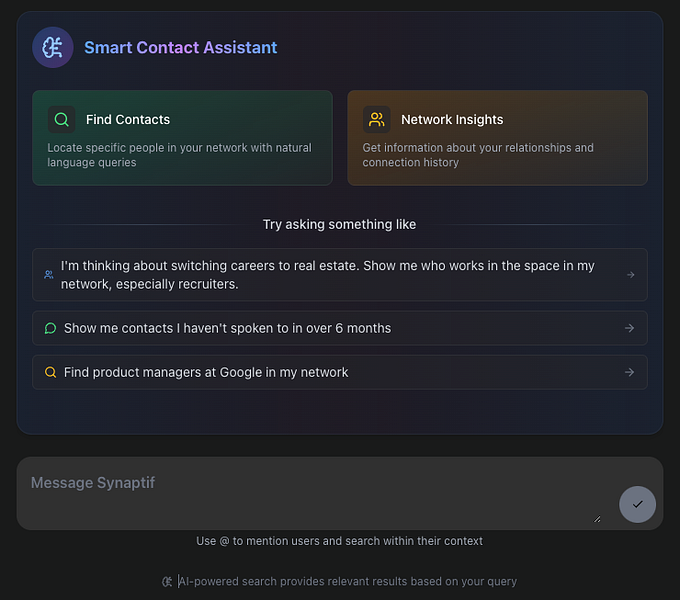Click the small brain icon in the footer

click(x=167, y=581)
